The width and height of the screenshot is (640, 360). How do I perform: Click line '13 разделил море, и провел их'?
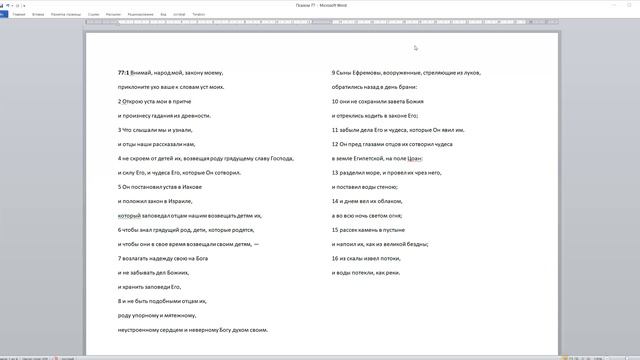click(387, 173)
